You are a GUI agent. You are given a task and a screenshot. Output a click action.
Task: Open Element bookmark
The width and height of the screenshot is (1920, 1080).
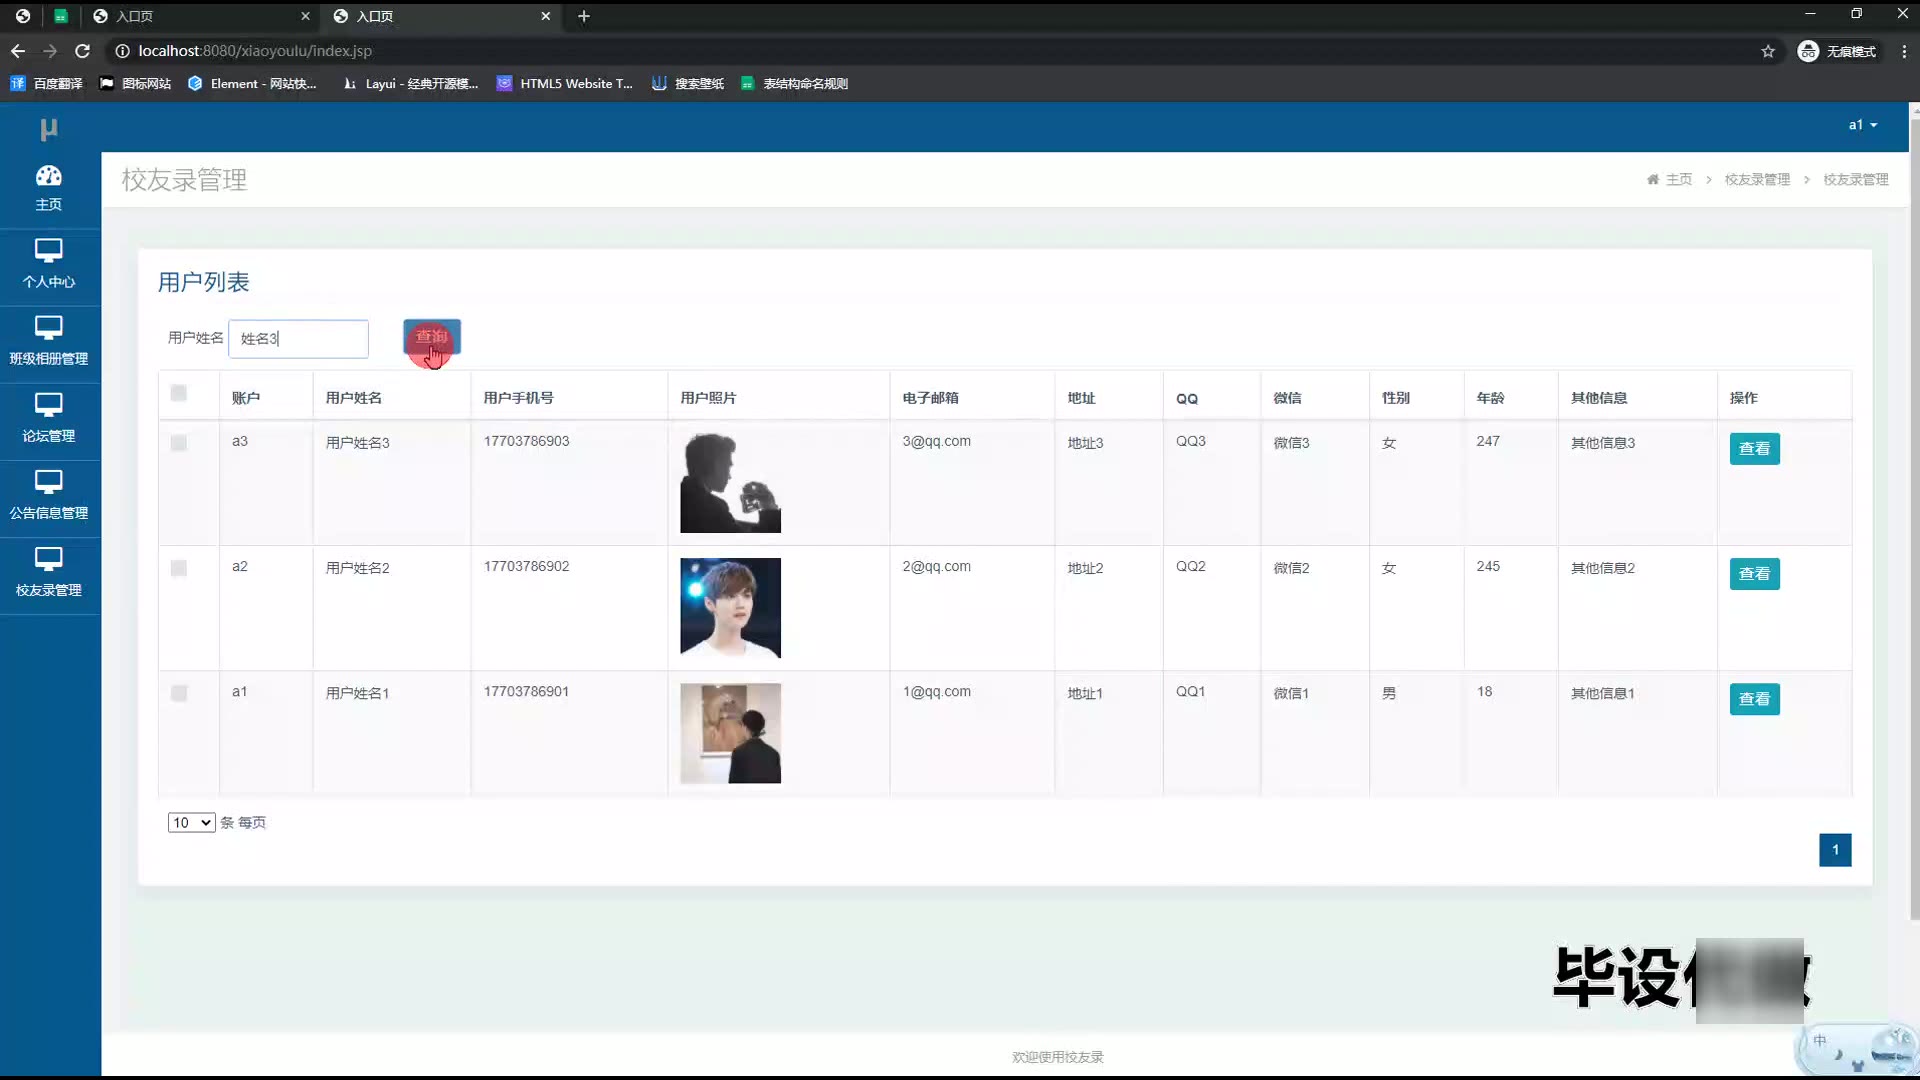pos(252,84)
